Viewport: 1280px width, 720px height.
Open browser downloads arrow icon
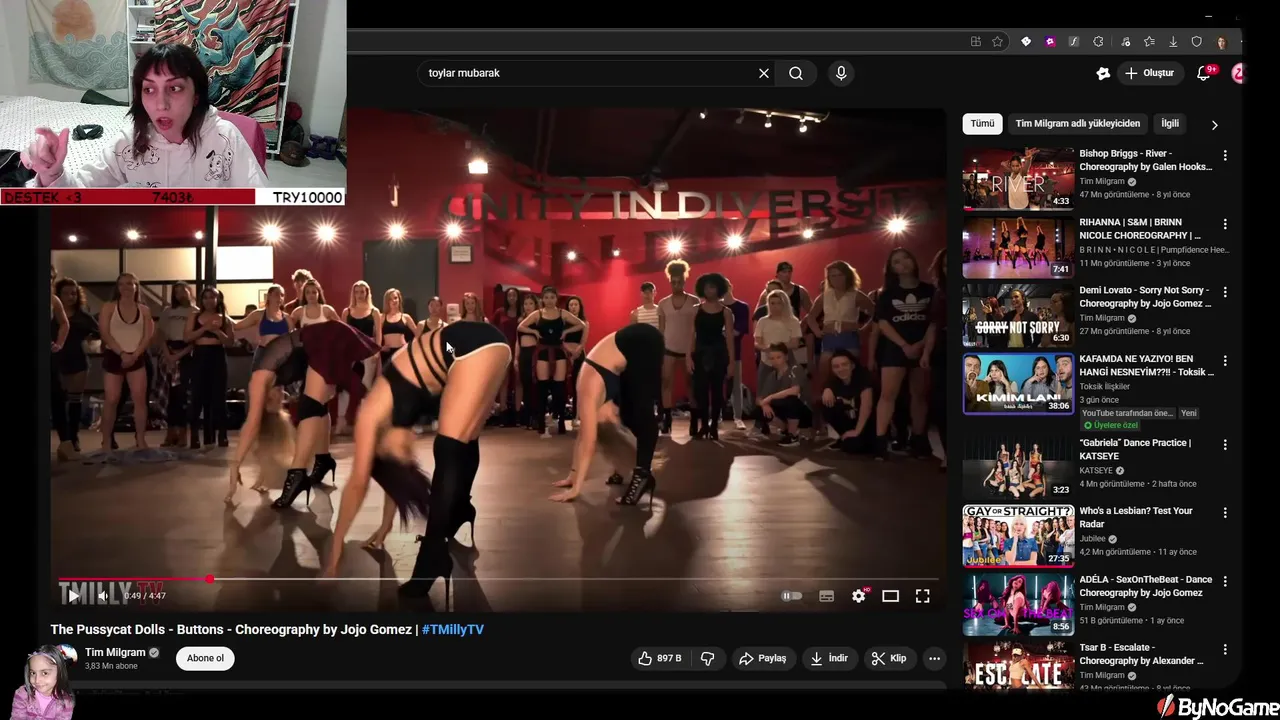(1173, 42)
